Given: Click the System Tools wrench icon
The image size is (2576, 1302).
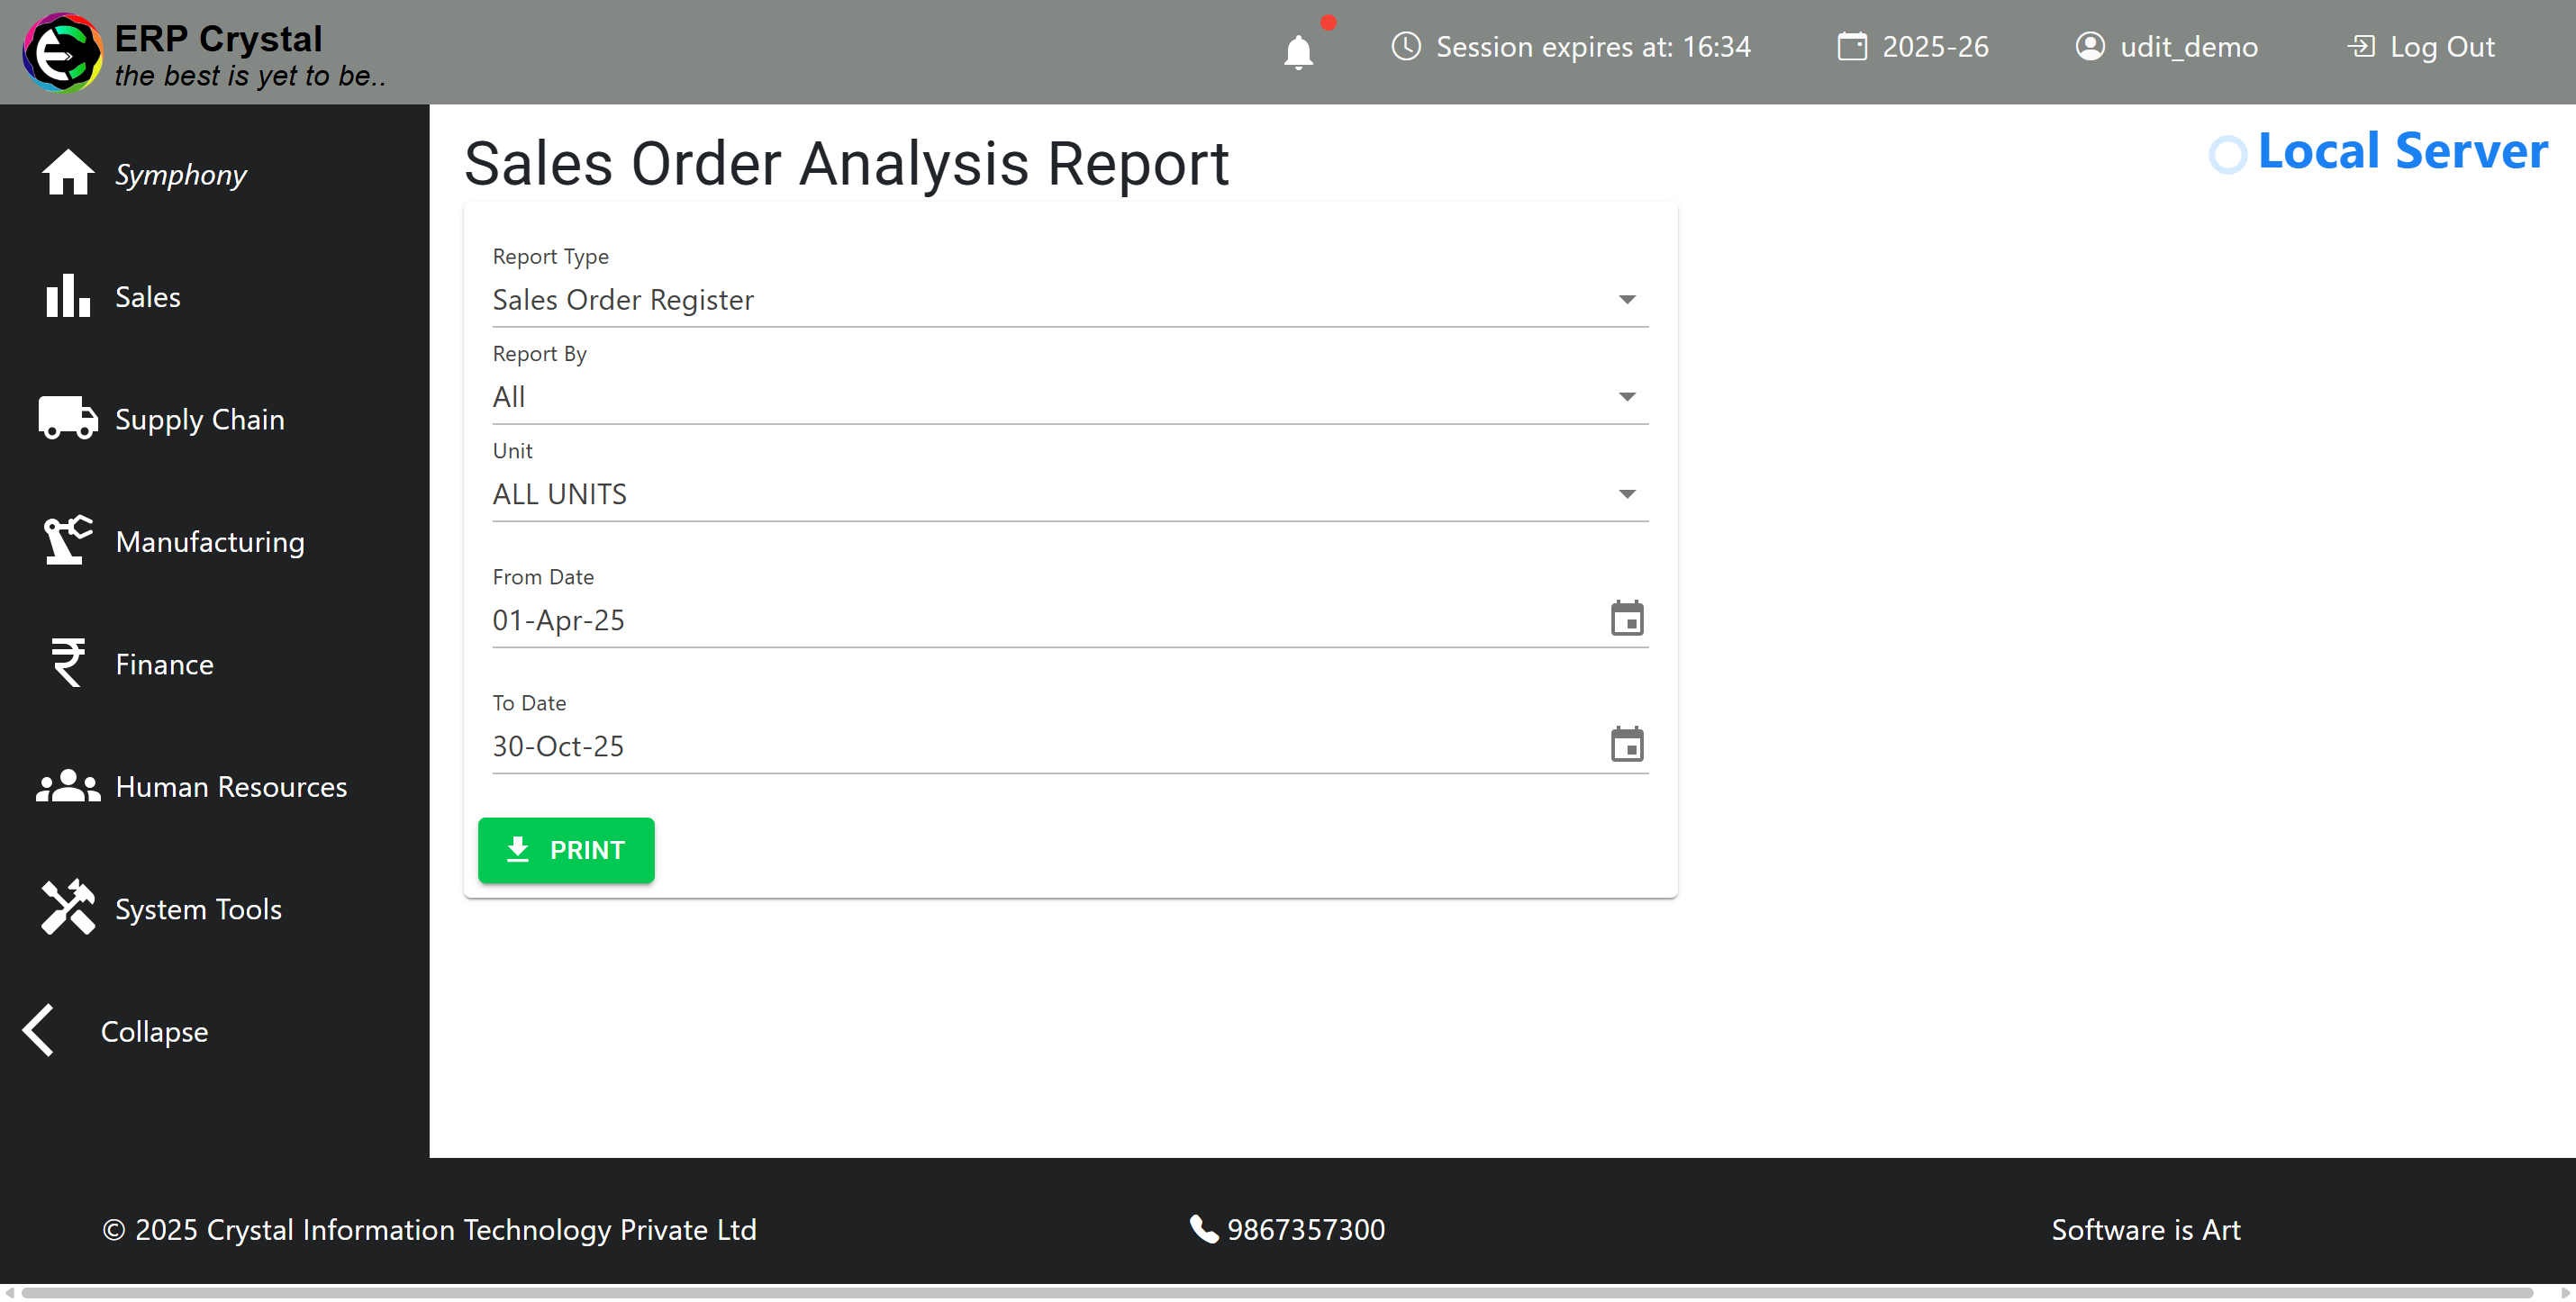Looking at the screenshot, I should pos(67,908).
